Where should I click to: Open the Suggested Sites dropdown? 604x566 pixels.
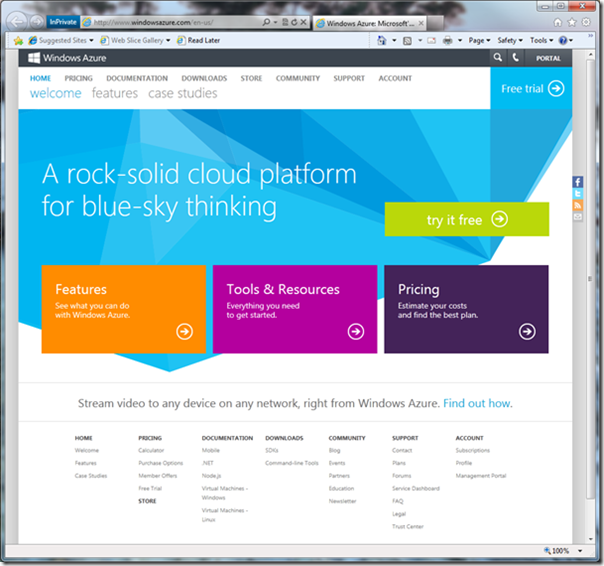coord(91,40)
